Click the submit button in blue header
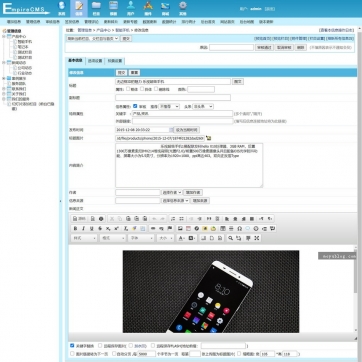The height and width of the screenshot is (362, 362). 122,72
